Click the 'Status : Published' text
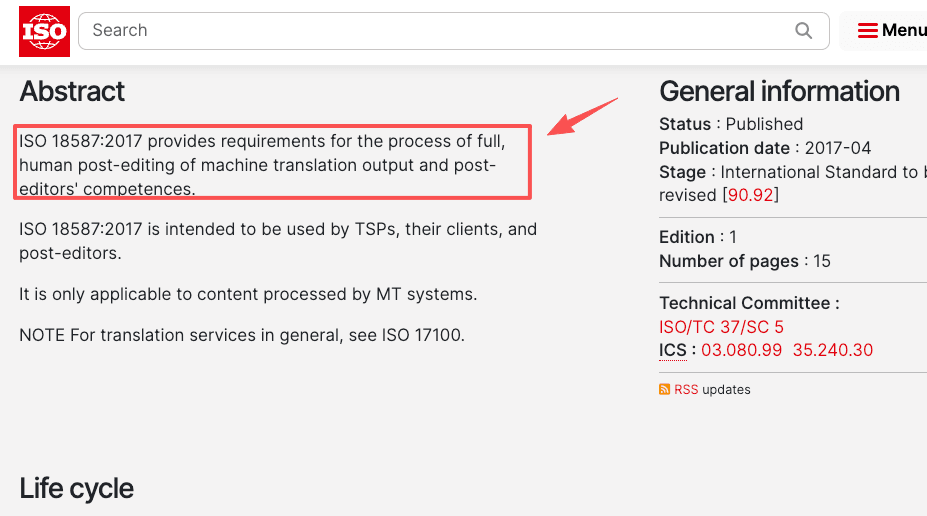The image size is (927, 516). click(731, 124)
